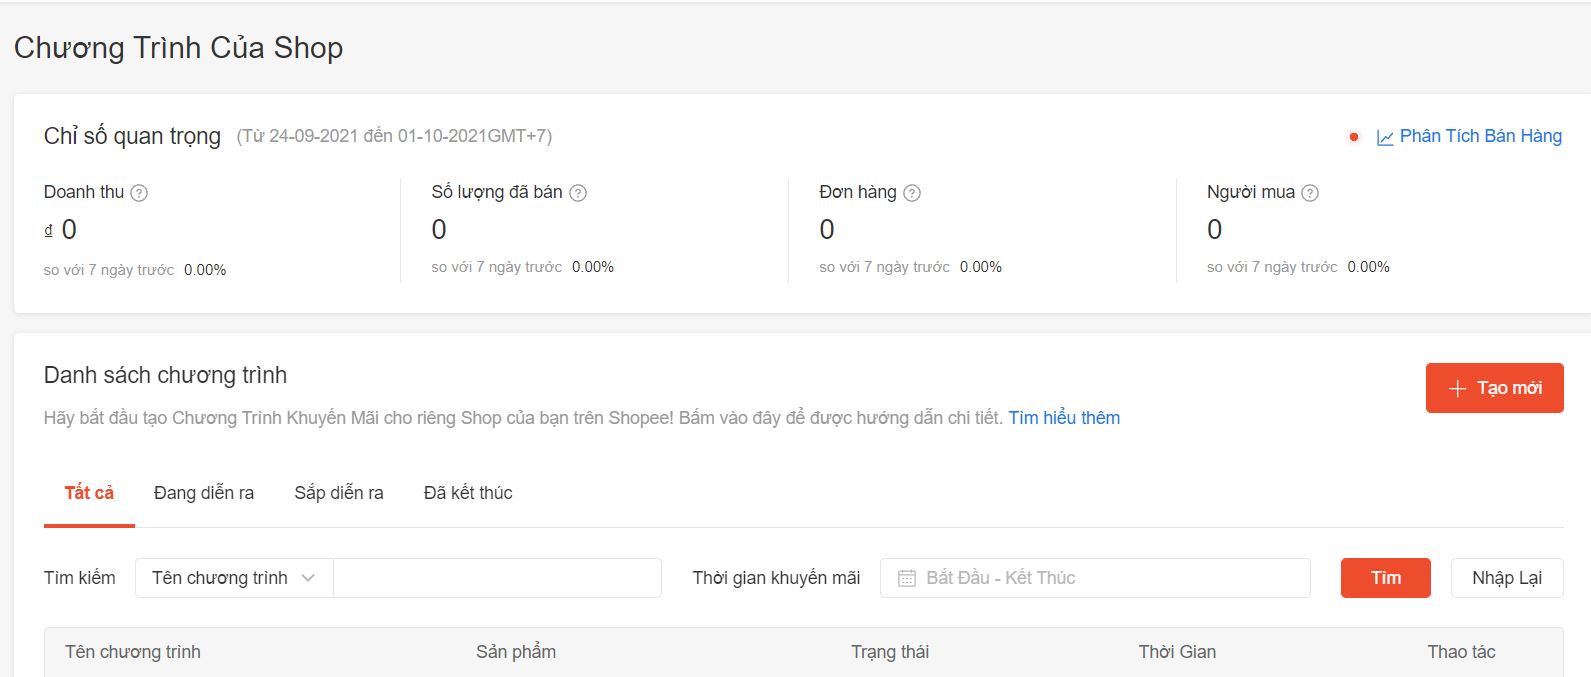Click the Thời Gian column header
This screenshot has width=1591, height=677.
1177,652
